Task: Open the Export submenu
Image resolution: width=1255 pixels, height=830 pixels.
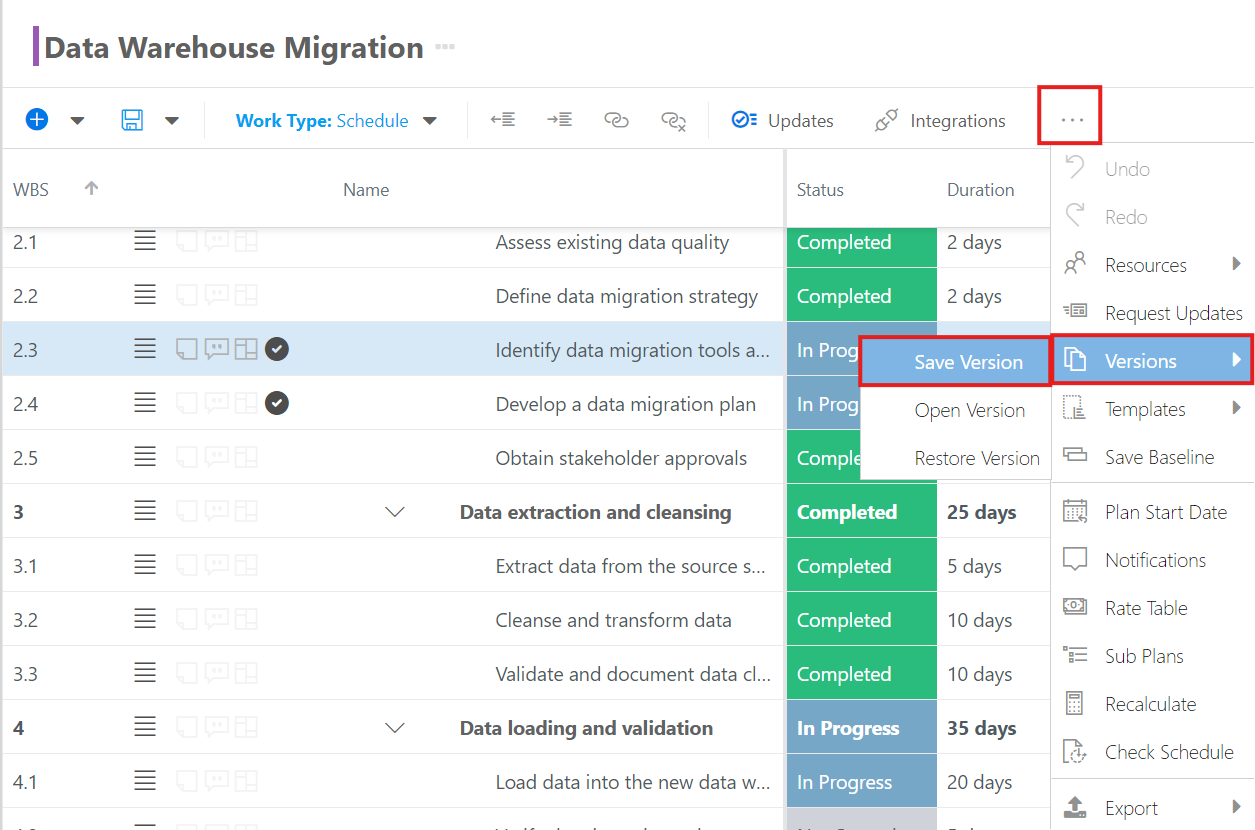Action: point(1152,808)
